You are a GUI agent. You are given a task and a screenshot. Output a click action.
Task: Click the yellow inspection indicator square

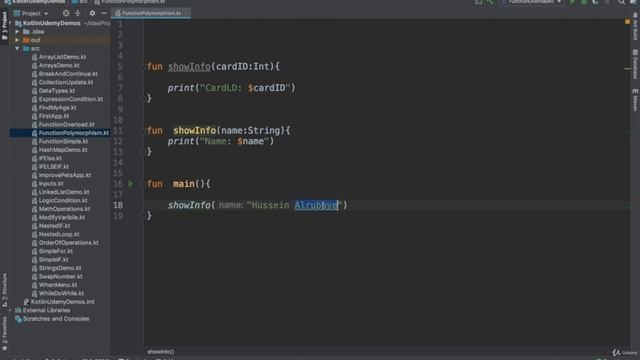pos(627,21)
